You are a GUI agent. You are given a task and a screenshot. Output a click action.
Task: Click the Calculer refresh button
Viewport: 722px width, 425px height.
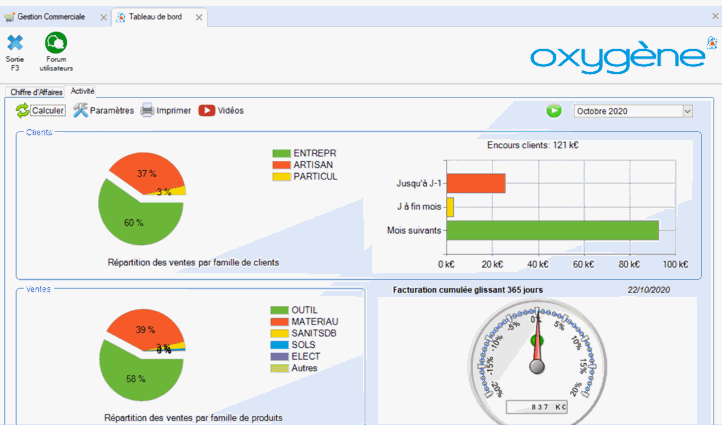[41, 111]
